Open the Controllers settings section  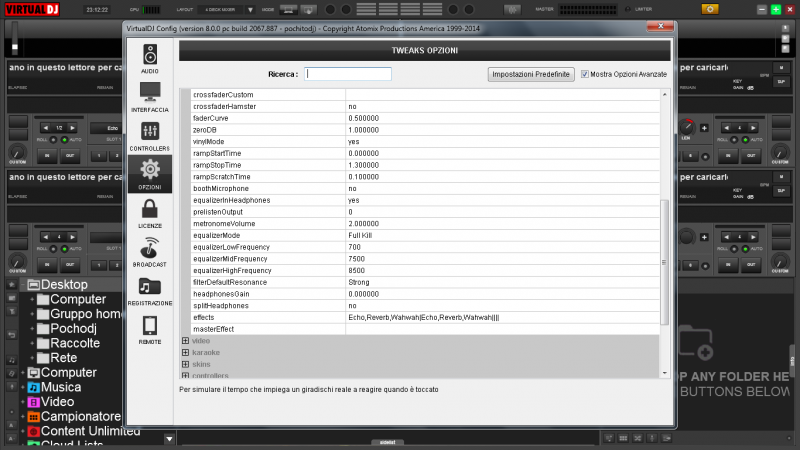(149, 136)
